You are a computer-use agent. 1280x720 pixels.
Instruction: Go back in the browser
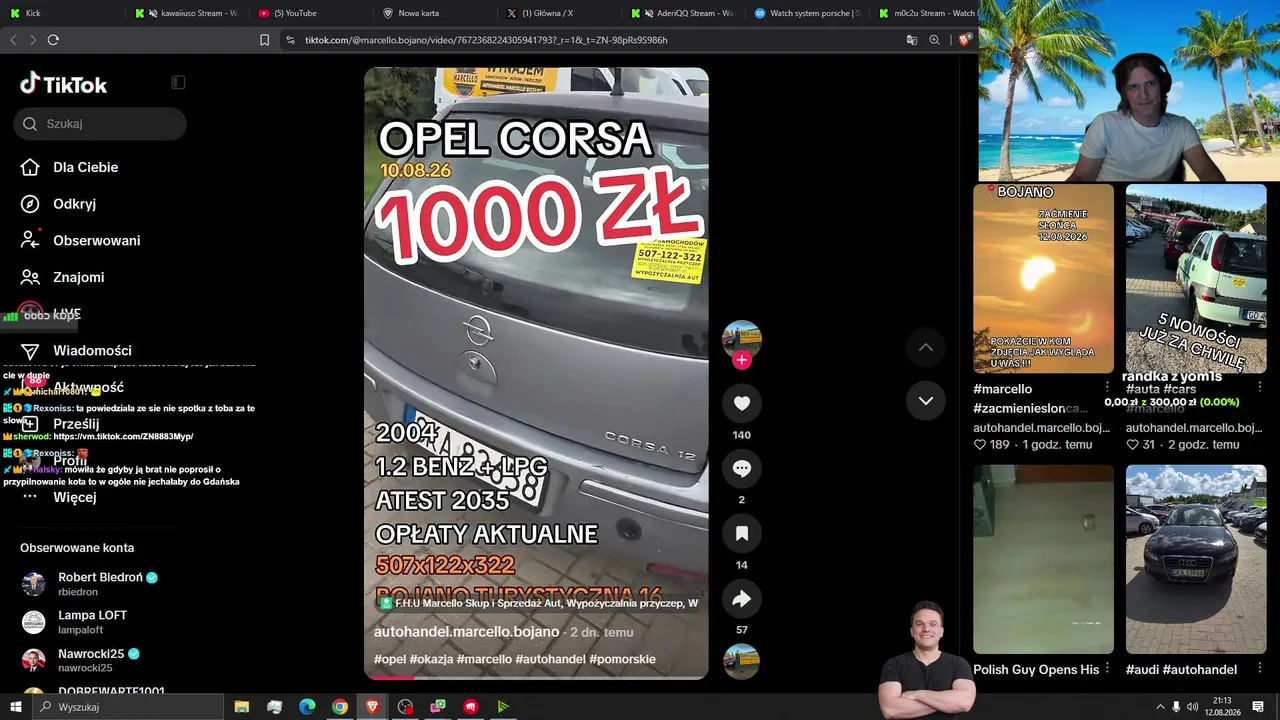(x=13, y=40)
